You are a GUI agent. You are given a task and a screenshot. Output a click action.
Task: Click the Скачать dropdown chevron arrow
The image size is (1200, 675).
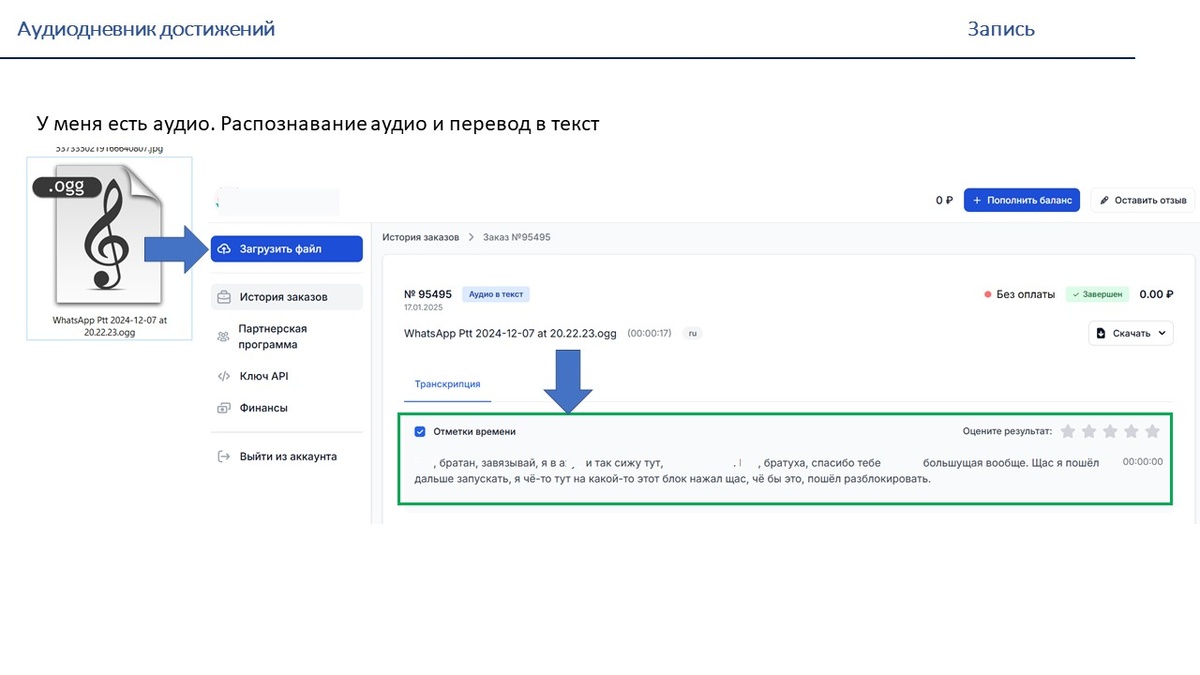coord(1162,333)
